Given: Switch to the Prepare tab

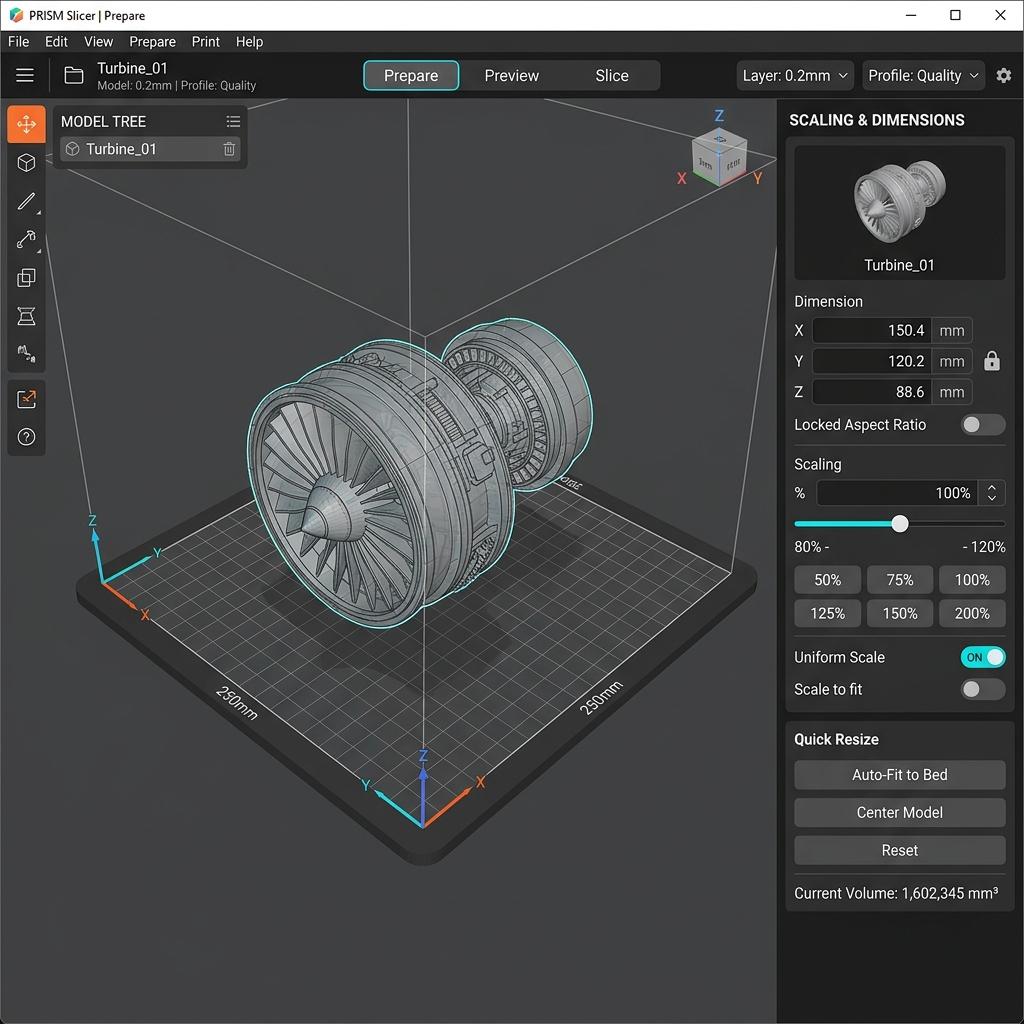Looking at the screenshot, I should pos(411,76).
